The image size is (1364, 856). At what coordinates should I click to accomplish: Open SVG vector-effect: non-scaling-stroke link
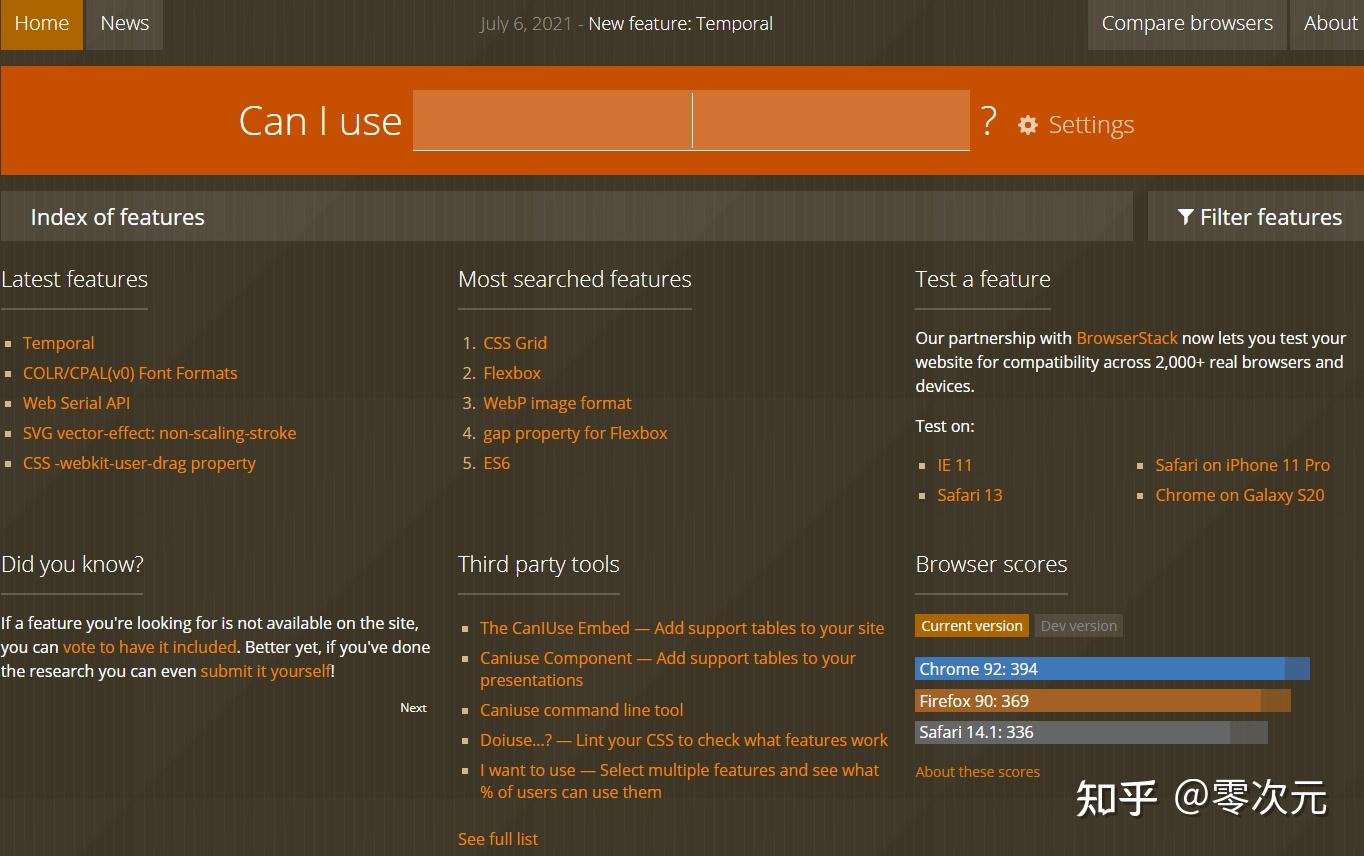click(160, 433)
